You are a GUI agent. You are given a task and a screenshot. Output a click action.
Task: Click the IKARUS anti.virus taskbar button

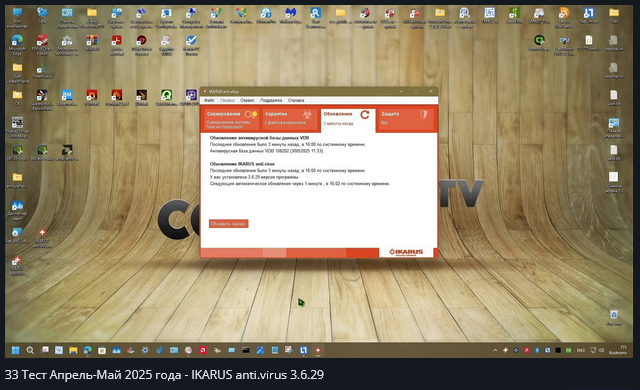(x=318, y=350)
